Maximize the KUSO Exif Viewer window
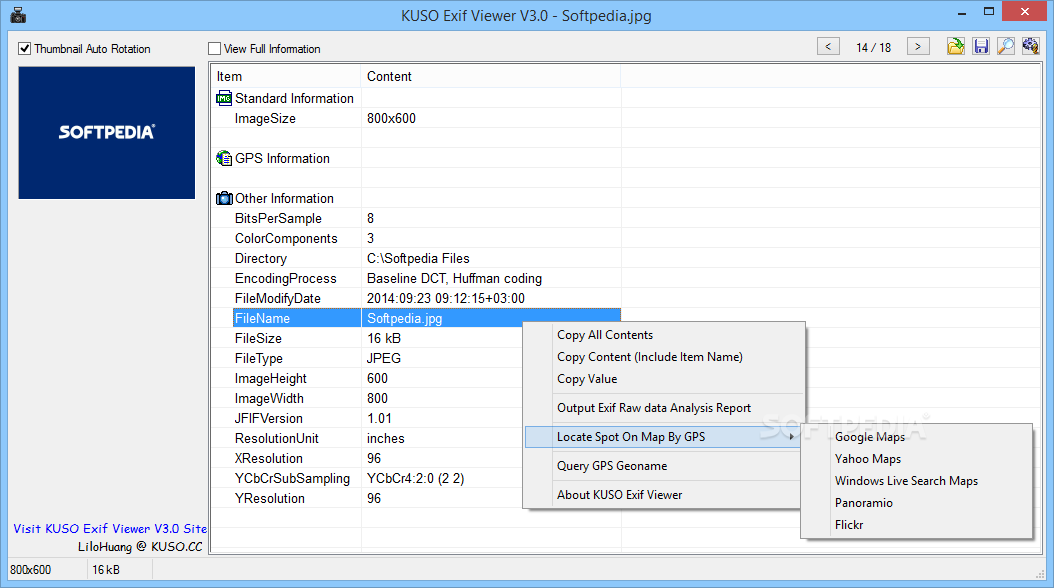The height and width of the screenshot is (588, 1054). (x=988, y=12)
